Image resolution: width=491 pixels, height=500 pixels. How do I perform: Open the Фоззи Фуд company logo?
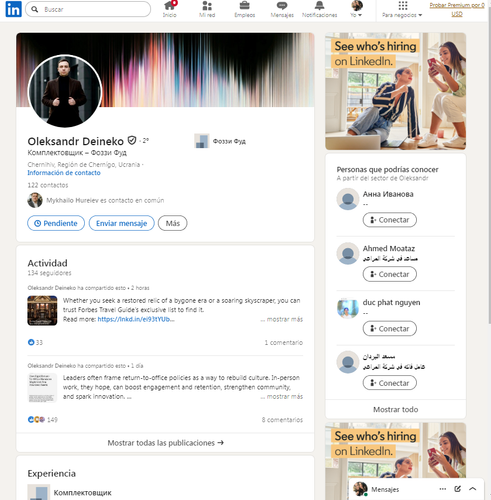point(202,141)
